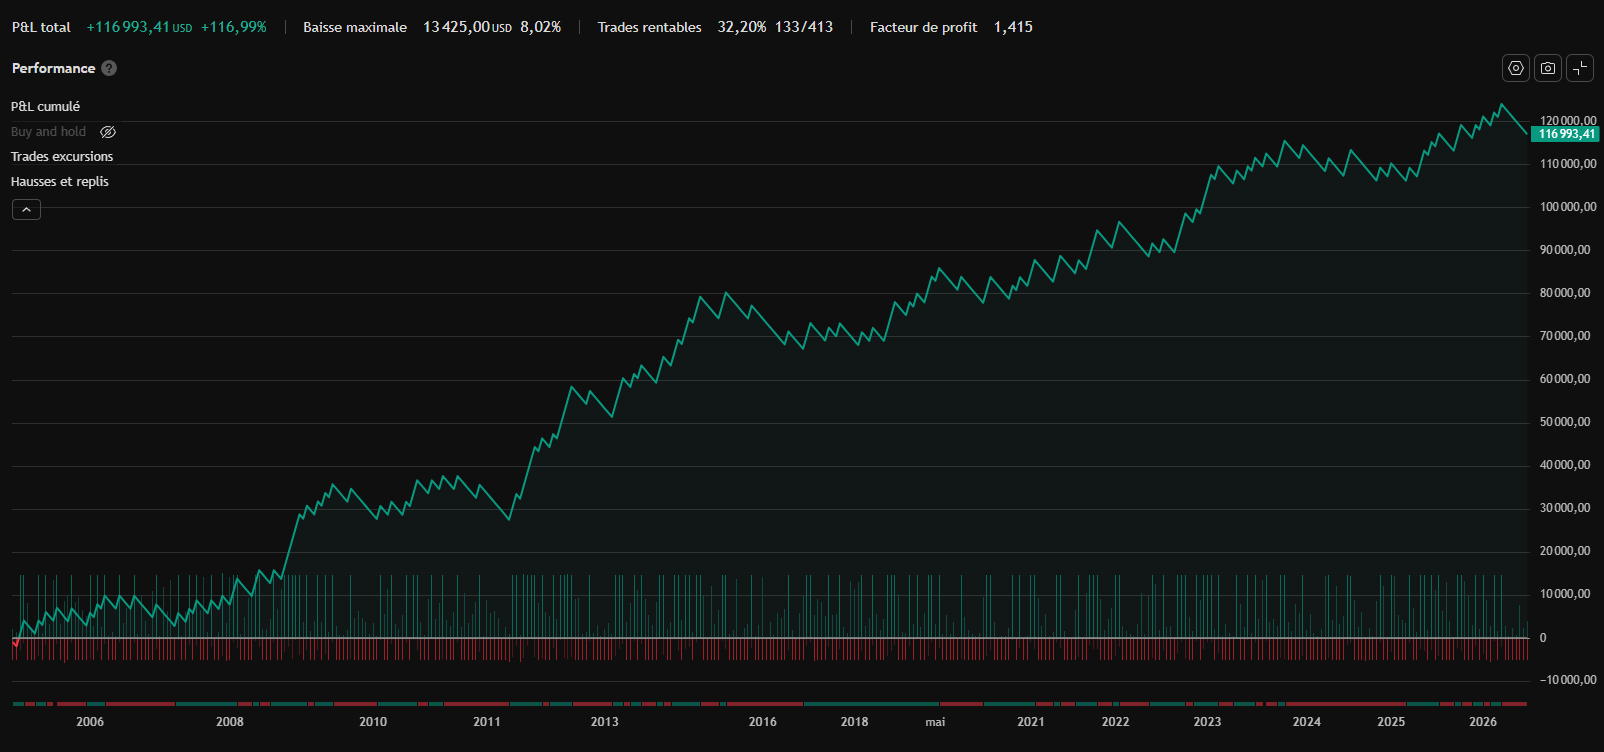The height and width of the screenshot is (752, 1604).
Task: Click the 2006 label on the time axis
Action: 90,722
